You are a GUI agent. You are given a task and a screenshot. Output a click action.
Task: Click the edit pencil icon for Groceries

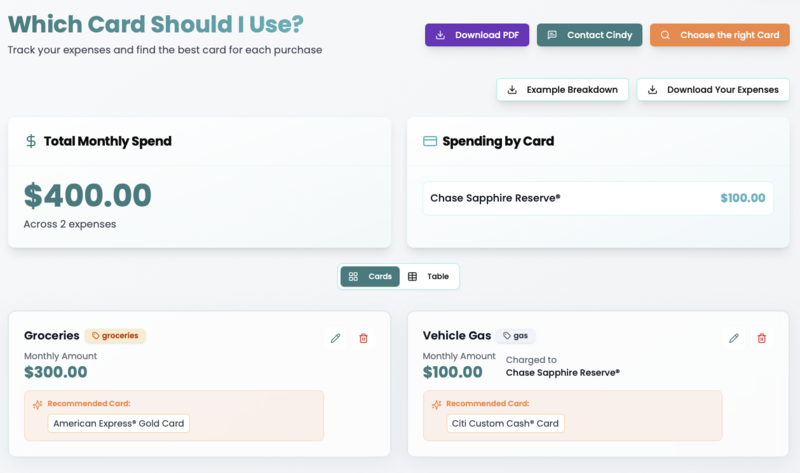click(335, 338)
